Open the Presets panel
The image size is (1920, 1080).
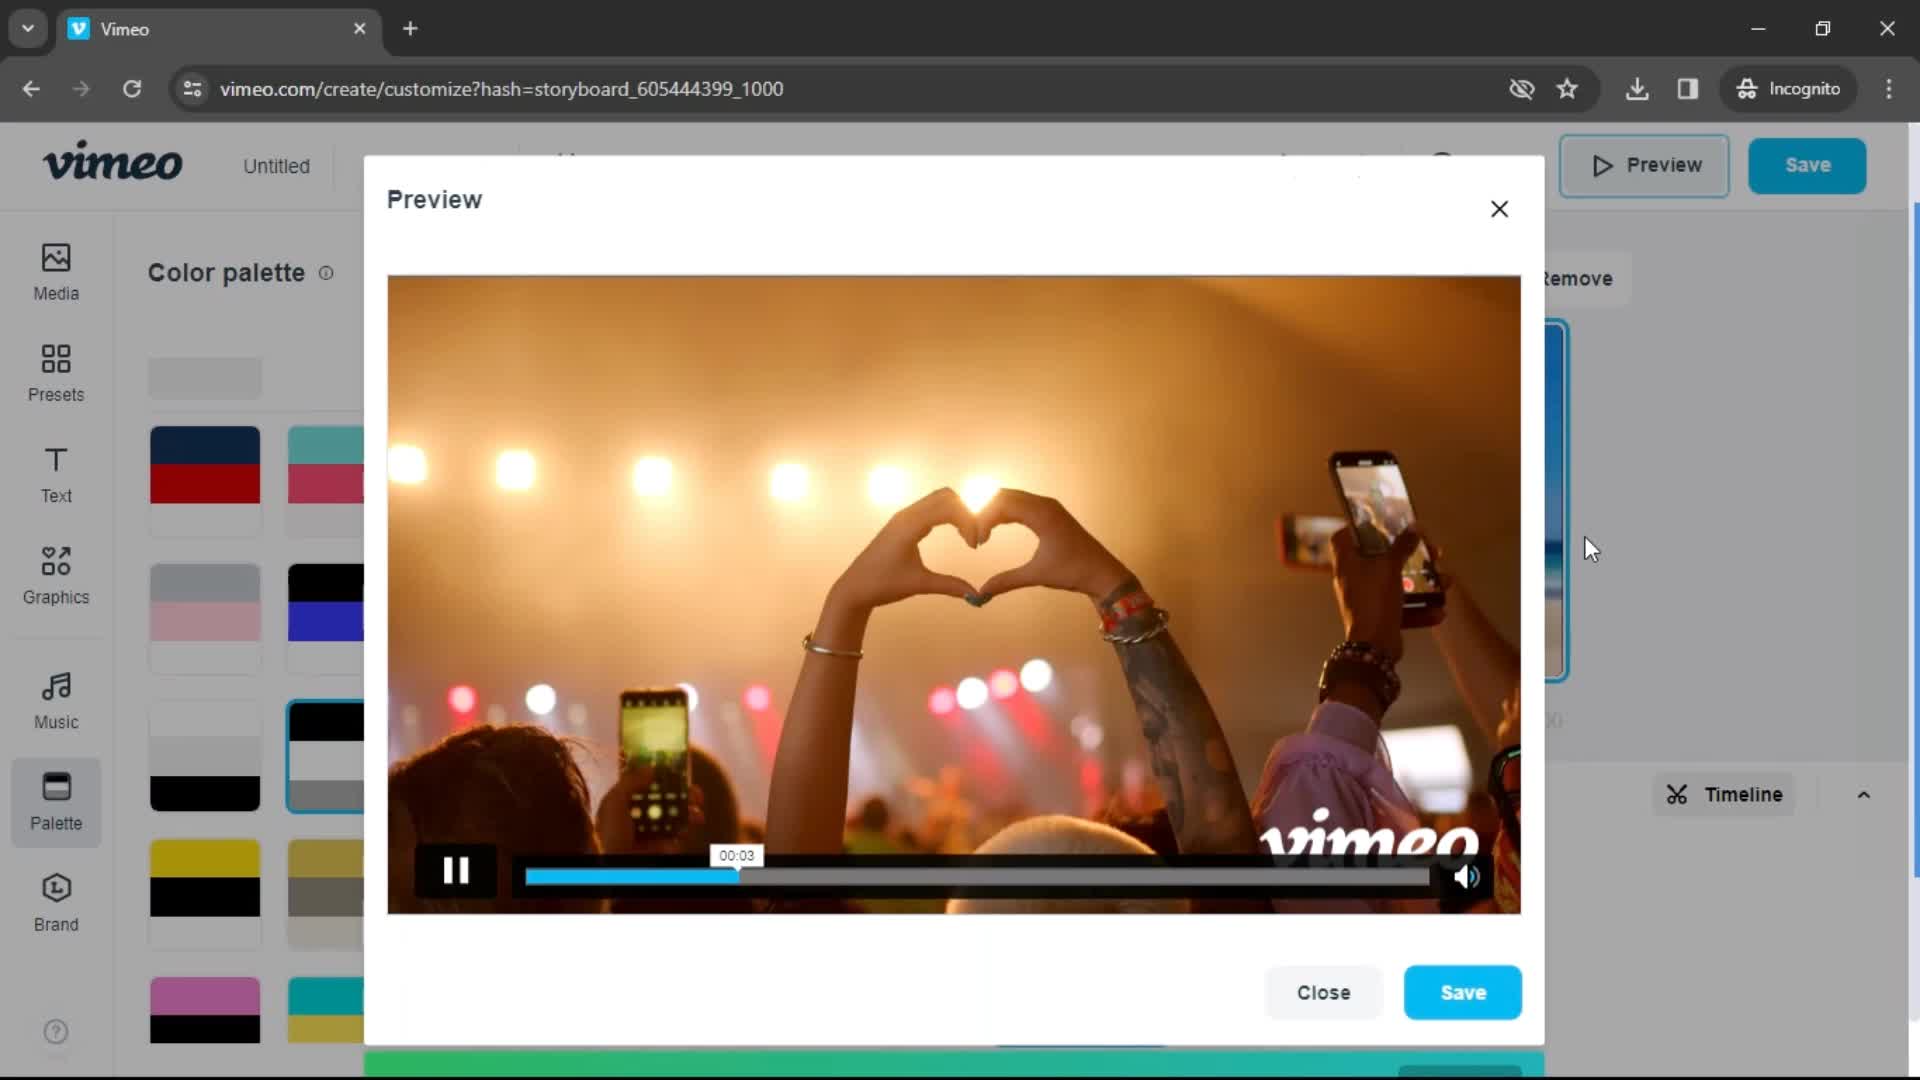tap(55, 371)
